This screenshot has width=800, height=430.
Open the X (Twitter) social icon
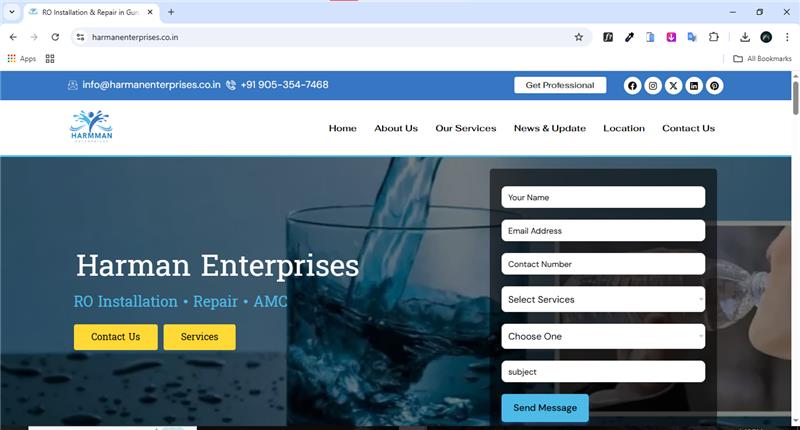(673, 86)
